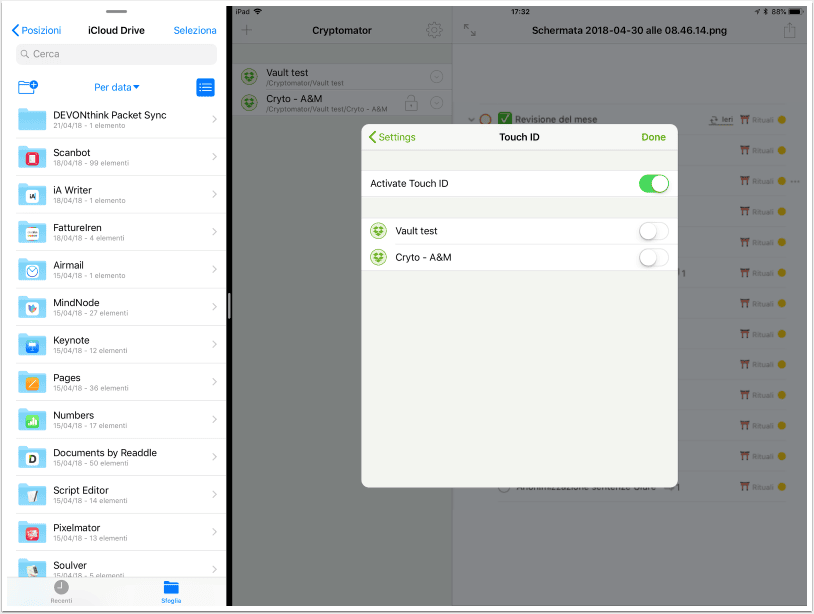Select the Sfoglia tab
The width and height of the screenshot is (814, 614).
point(171,592)
